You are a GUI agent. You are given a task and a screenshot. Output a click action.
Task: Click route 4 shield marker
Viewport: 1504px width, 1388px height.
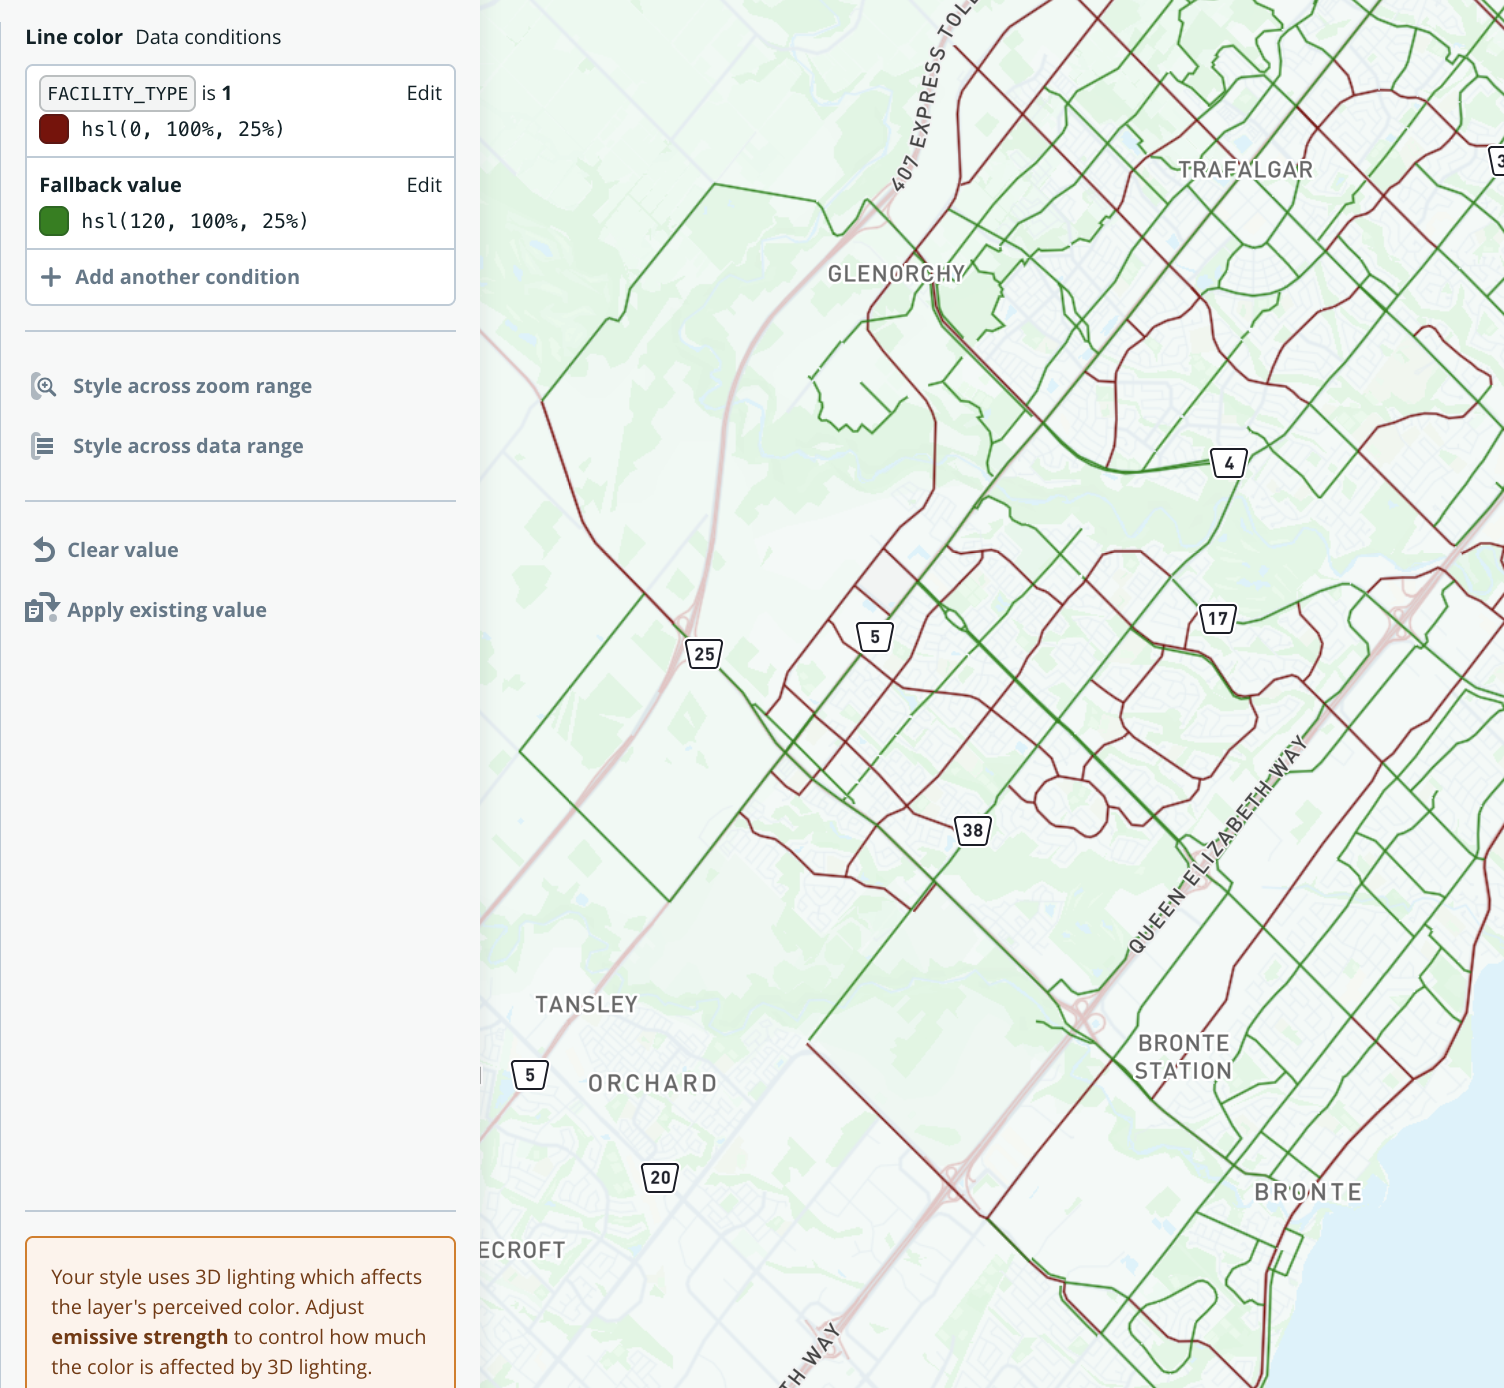tap(1229, 463)
